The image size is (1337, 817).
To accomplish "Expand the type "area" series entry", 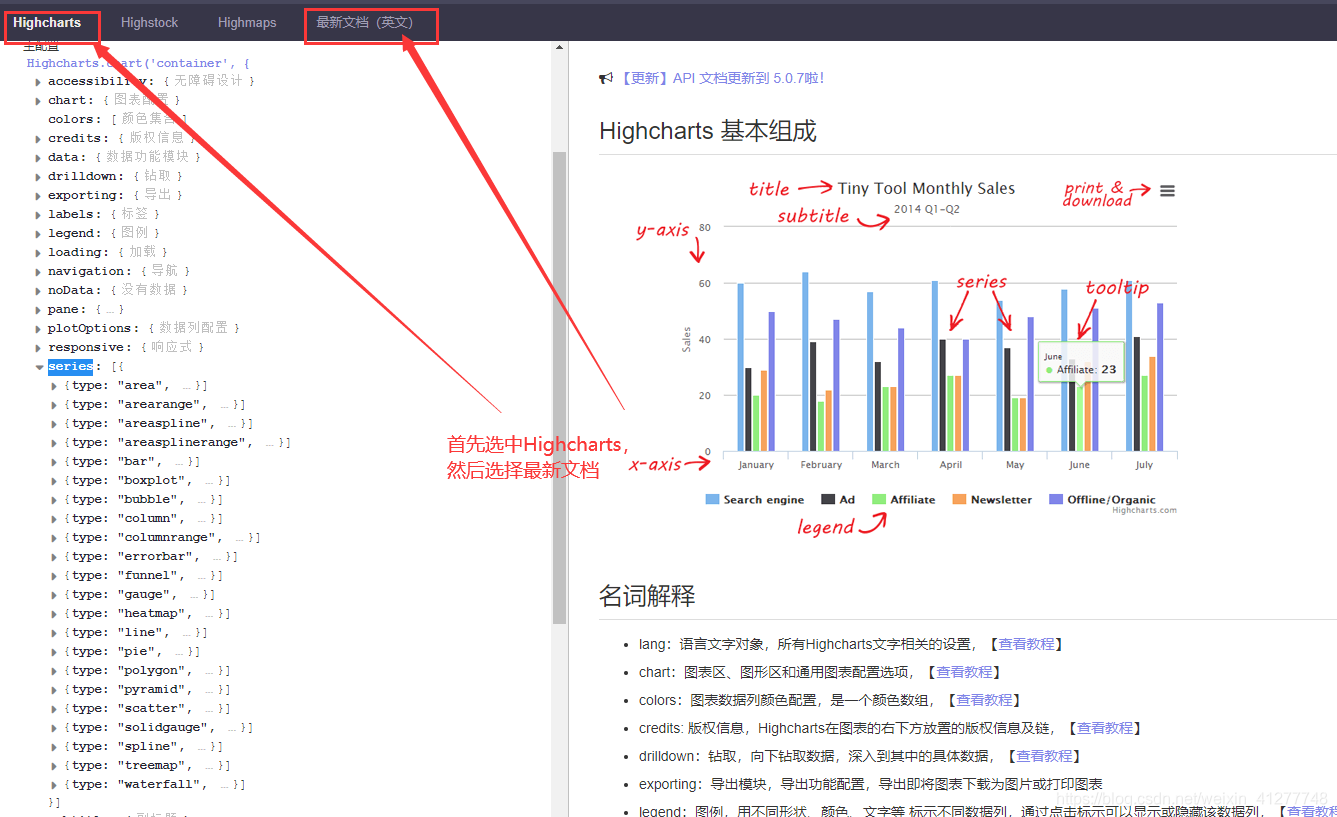I will click(54, 386).
